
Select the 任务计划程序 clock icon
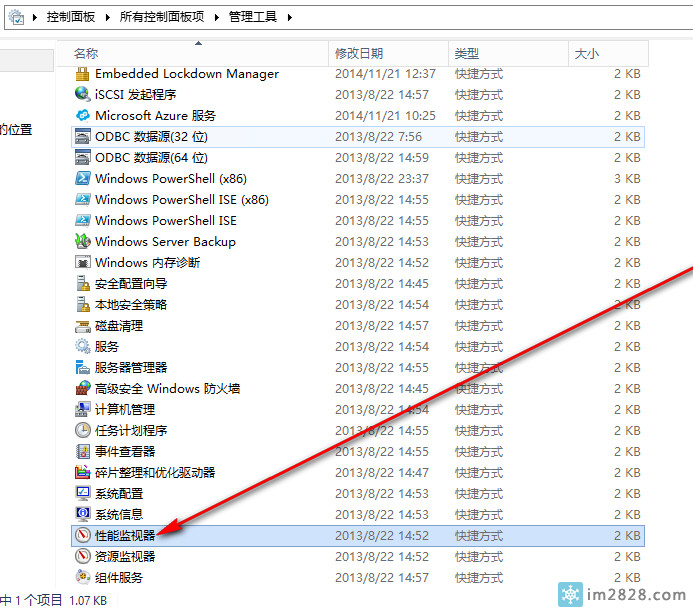click(x=82, y=430)
